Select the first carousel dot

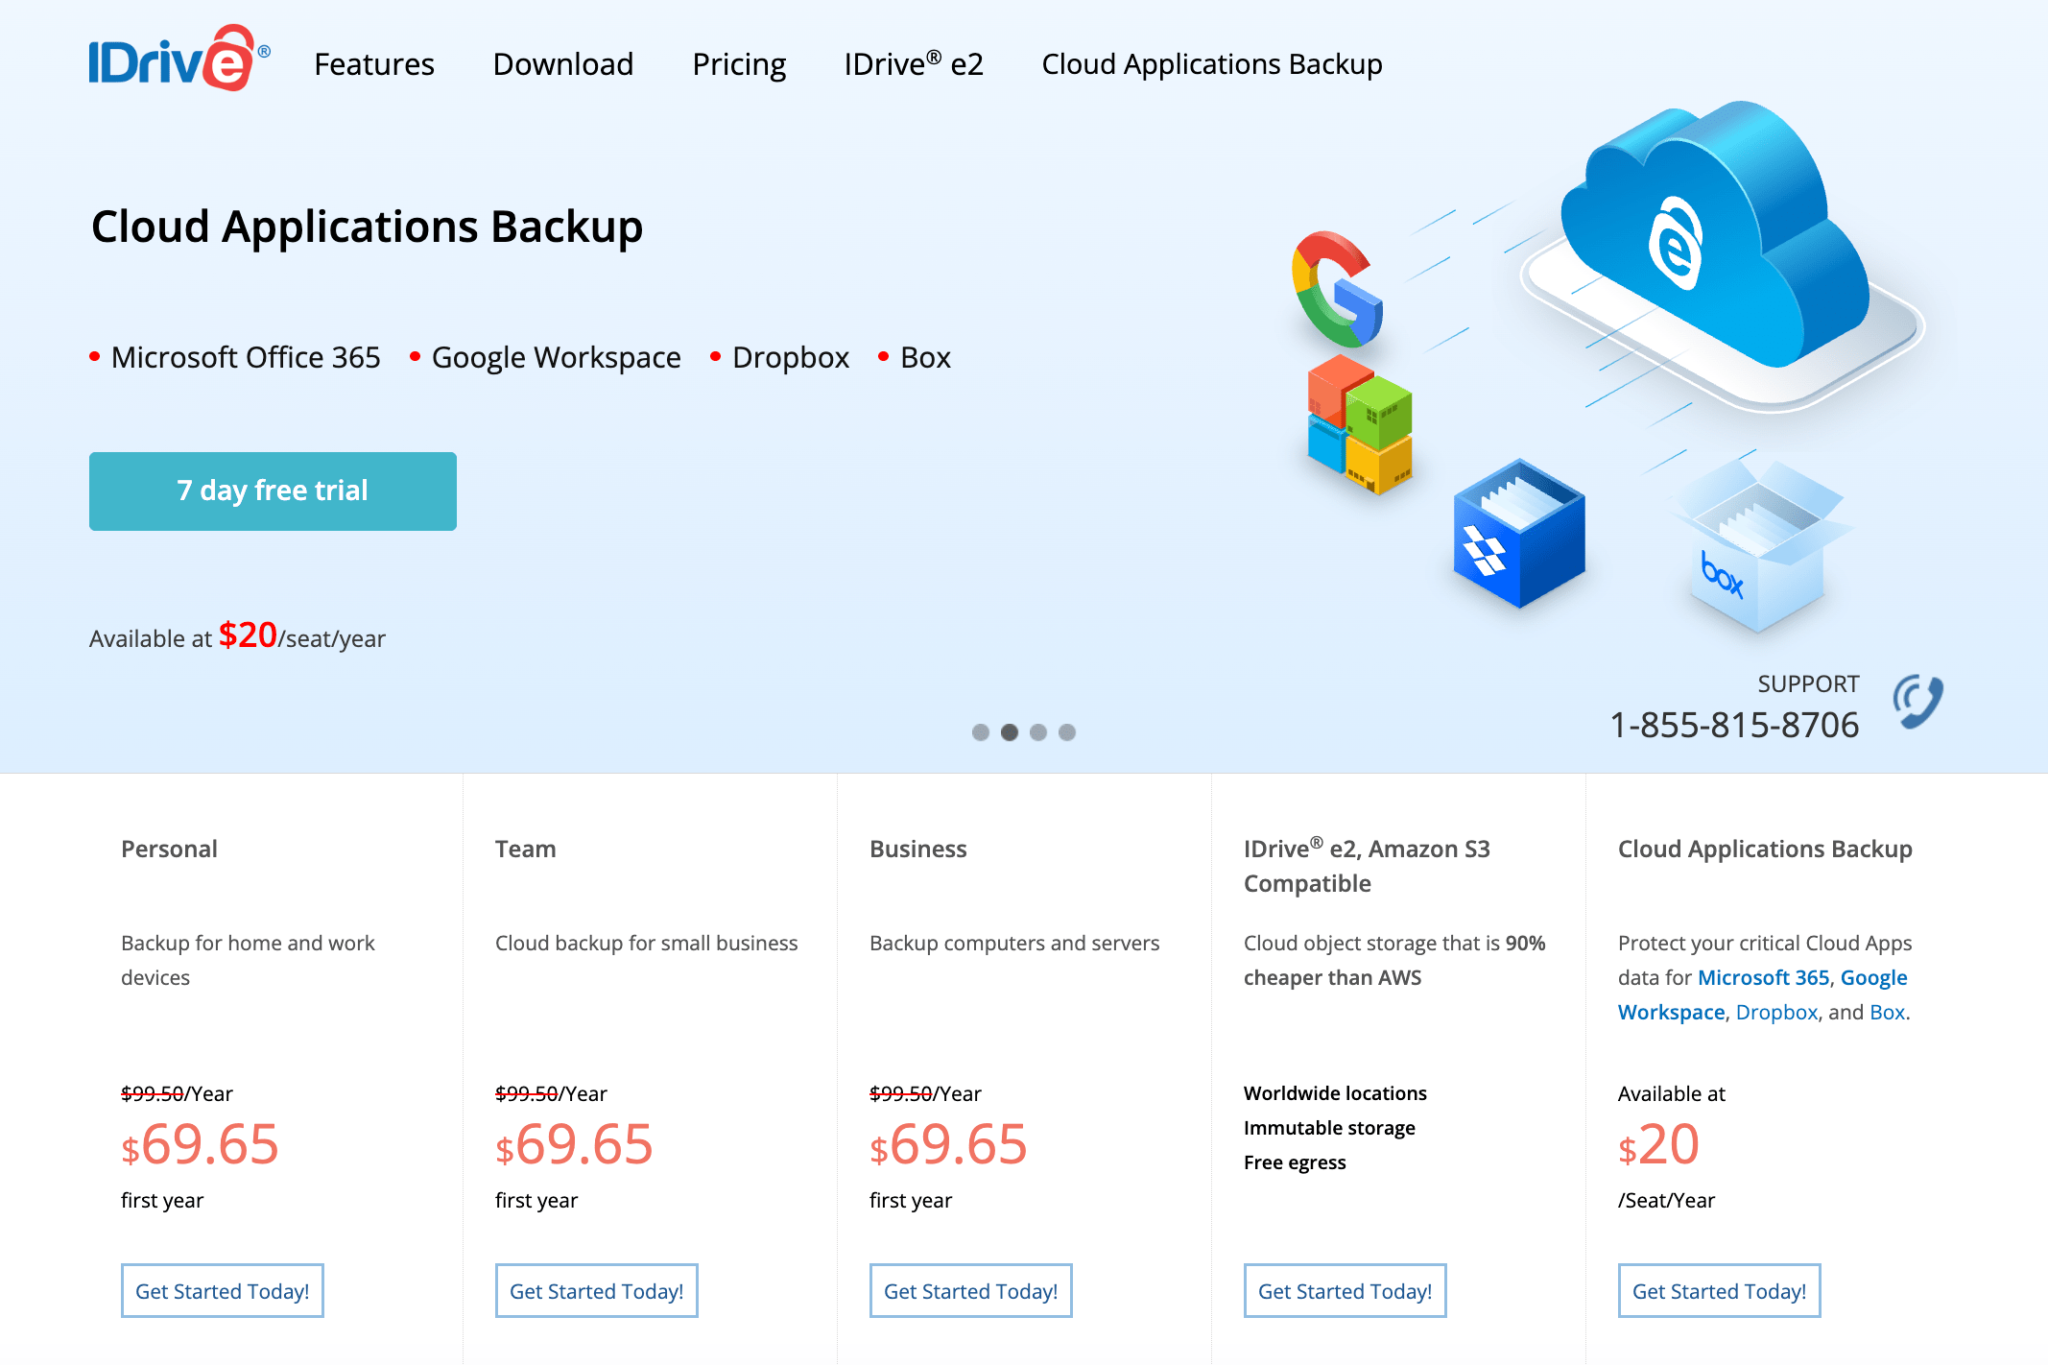coord(980,732)
